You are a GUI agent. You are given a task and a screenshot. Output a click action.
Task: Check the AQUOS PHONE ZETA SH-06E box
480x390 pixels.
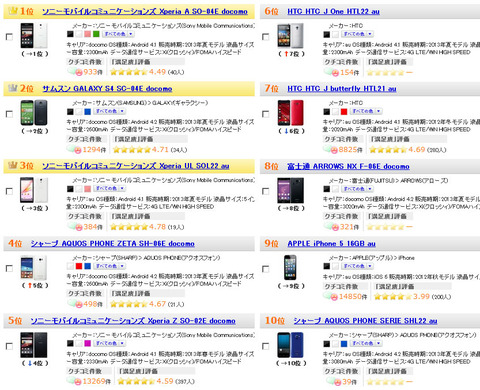pyautogui.click(x=9, y=268)
